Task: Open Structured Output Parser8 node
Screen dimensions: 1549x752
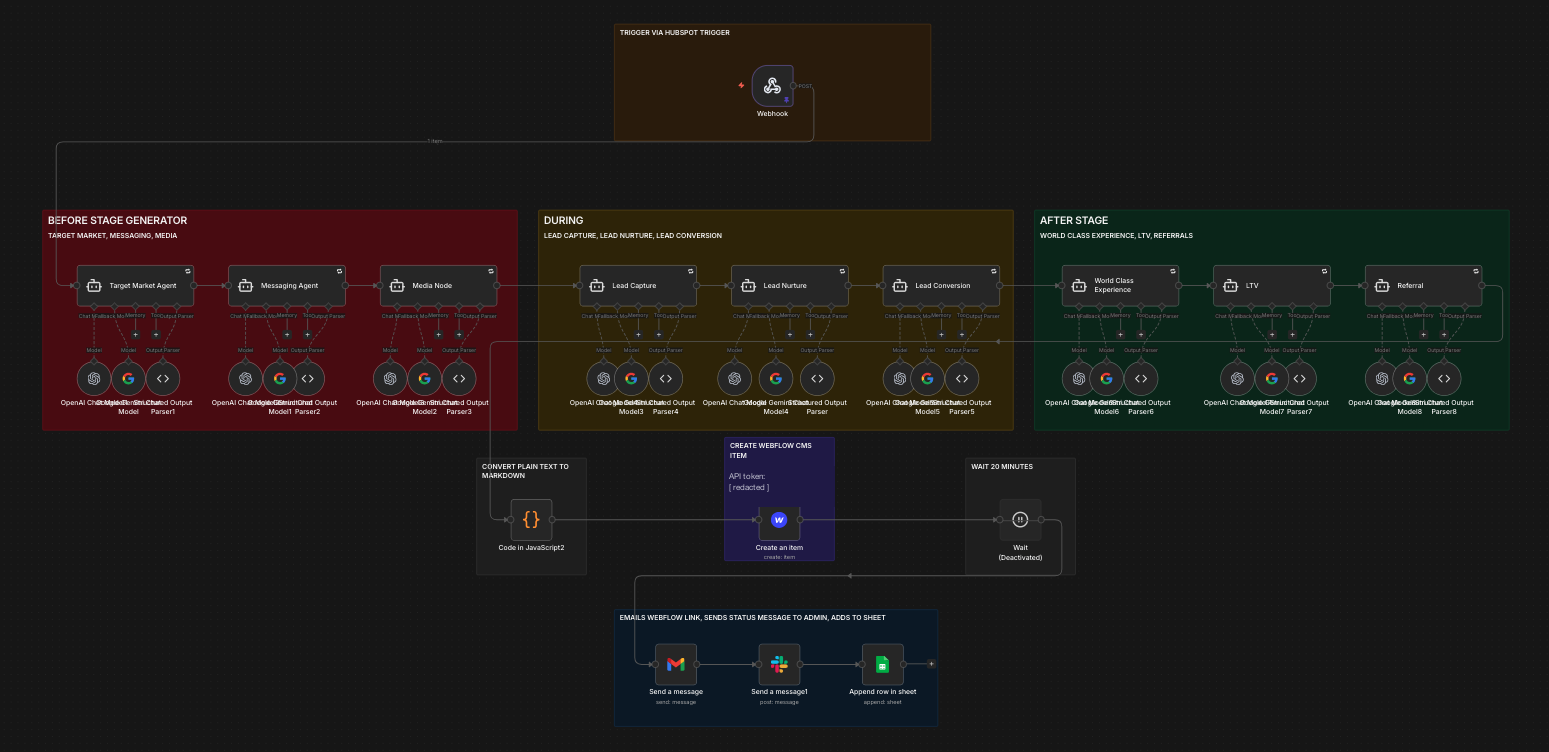Action: [x=1444, y=379]
